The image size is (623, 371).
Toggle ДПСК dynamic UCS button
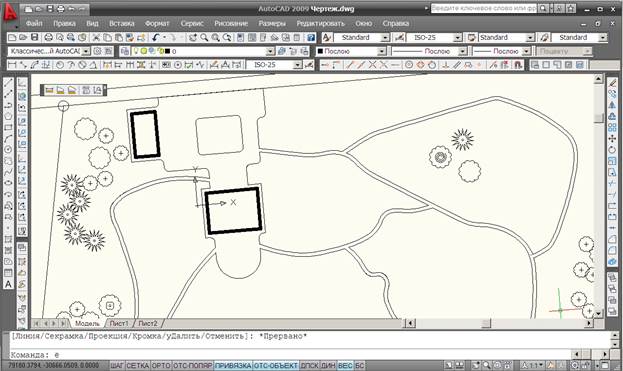click(x=309, y=365)
